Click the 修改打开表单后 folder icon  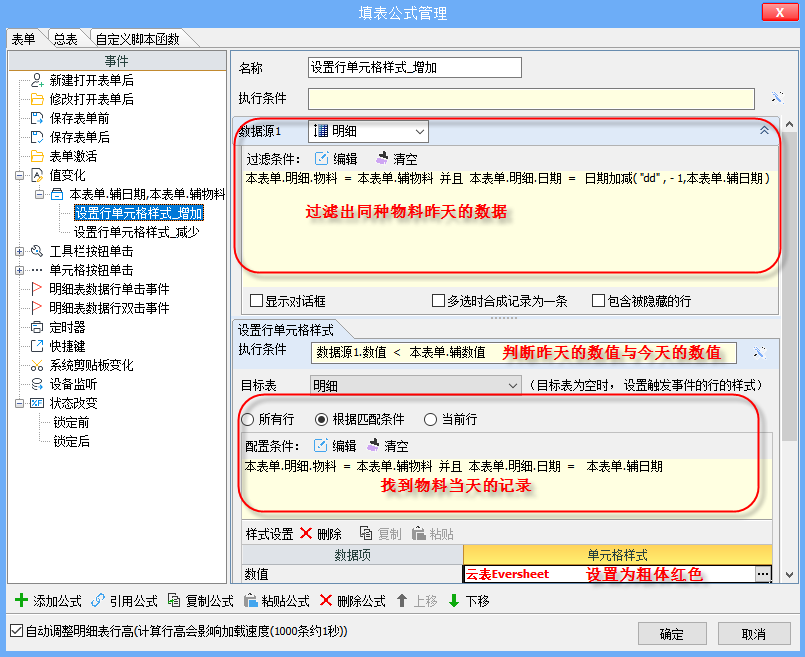[x=37, y=99]
